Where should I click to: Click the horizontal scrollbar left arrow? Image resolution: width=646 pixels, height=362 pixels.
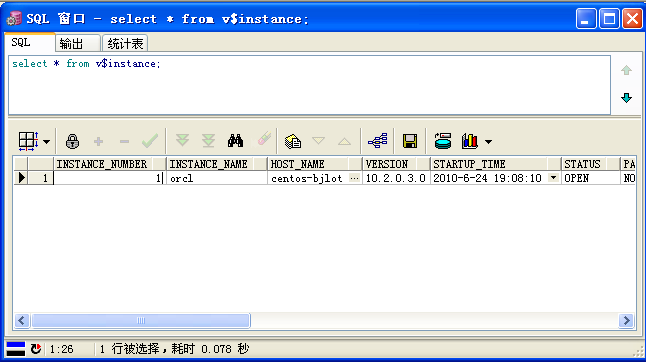[x=22, y=320]
